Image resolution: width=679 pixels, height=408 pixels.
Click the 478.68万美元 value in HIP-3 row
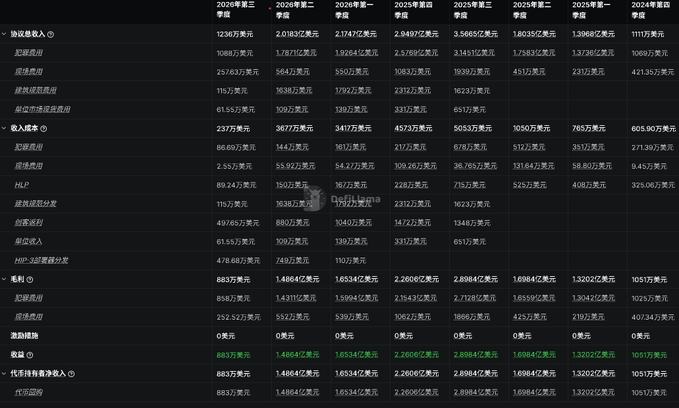click(x=238, y=260)
